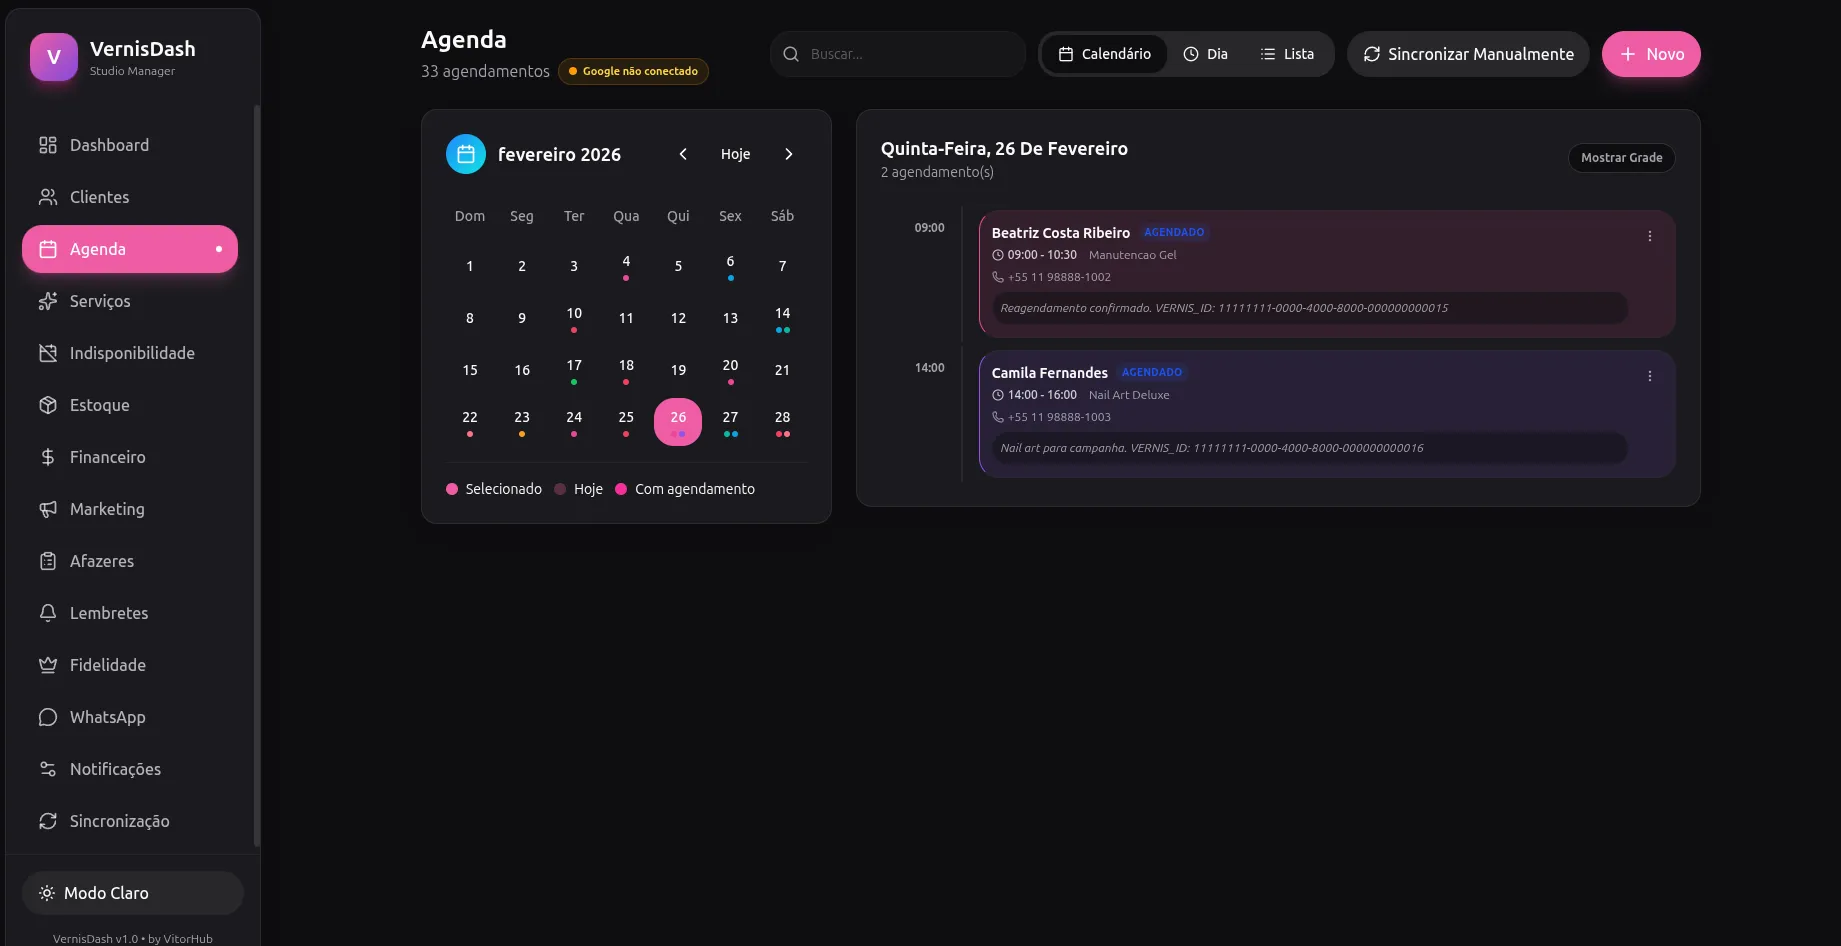Open Indisponibilidade page
The height and width of the screenshot is (946, 1841).
tap(130, 353)
